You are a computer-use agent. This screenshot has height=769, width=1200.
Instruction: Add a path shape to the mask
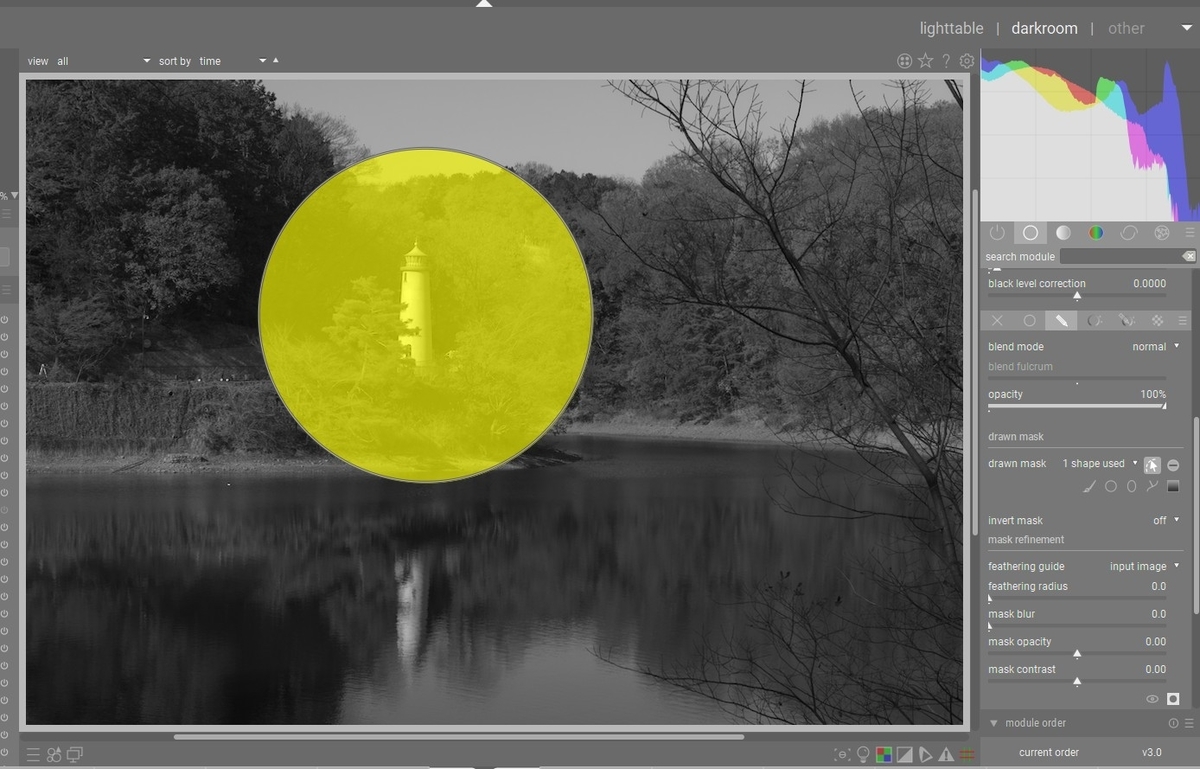pos(1152,486)
